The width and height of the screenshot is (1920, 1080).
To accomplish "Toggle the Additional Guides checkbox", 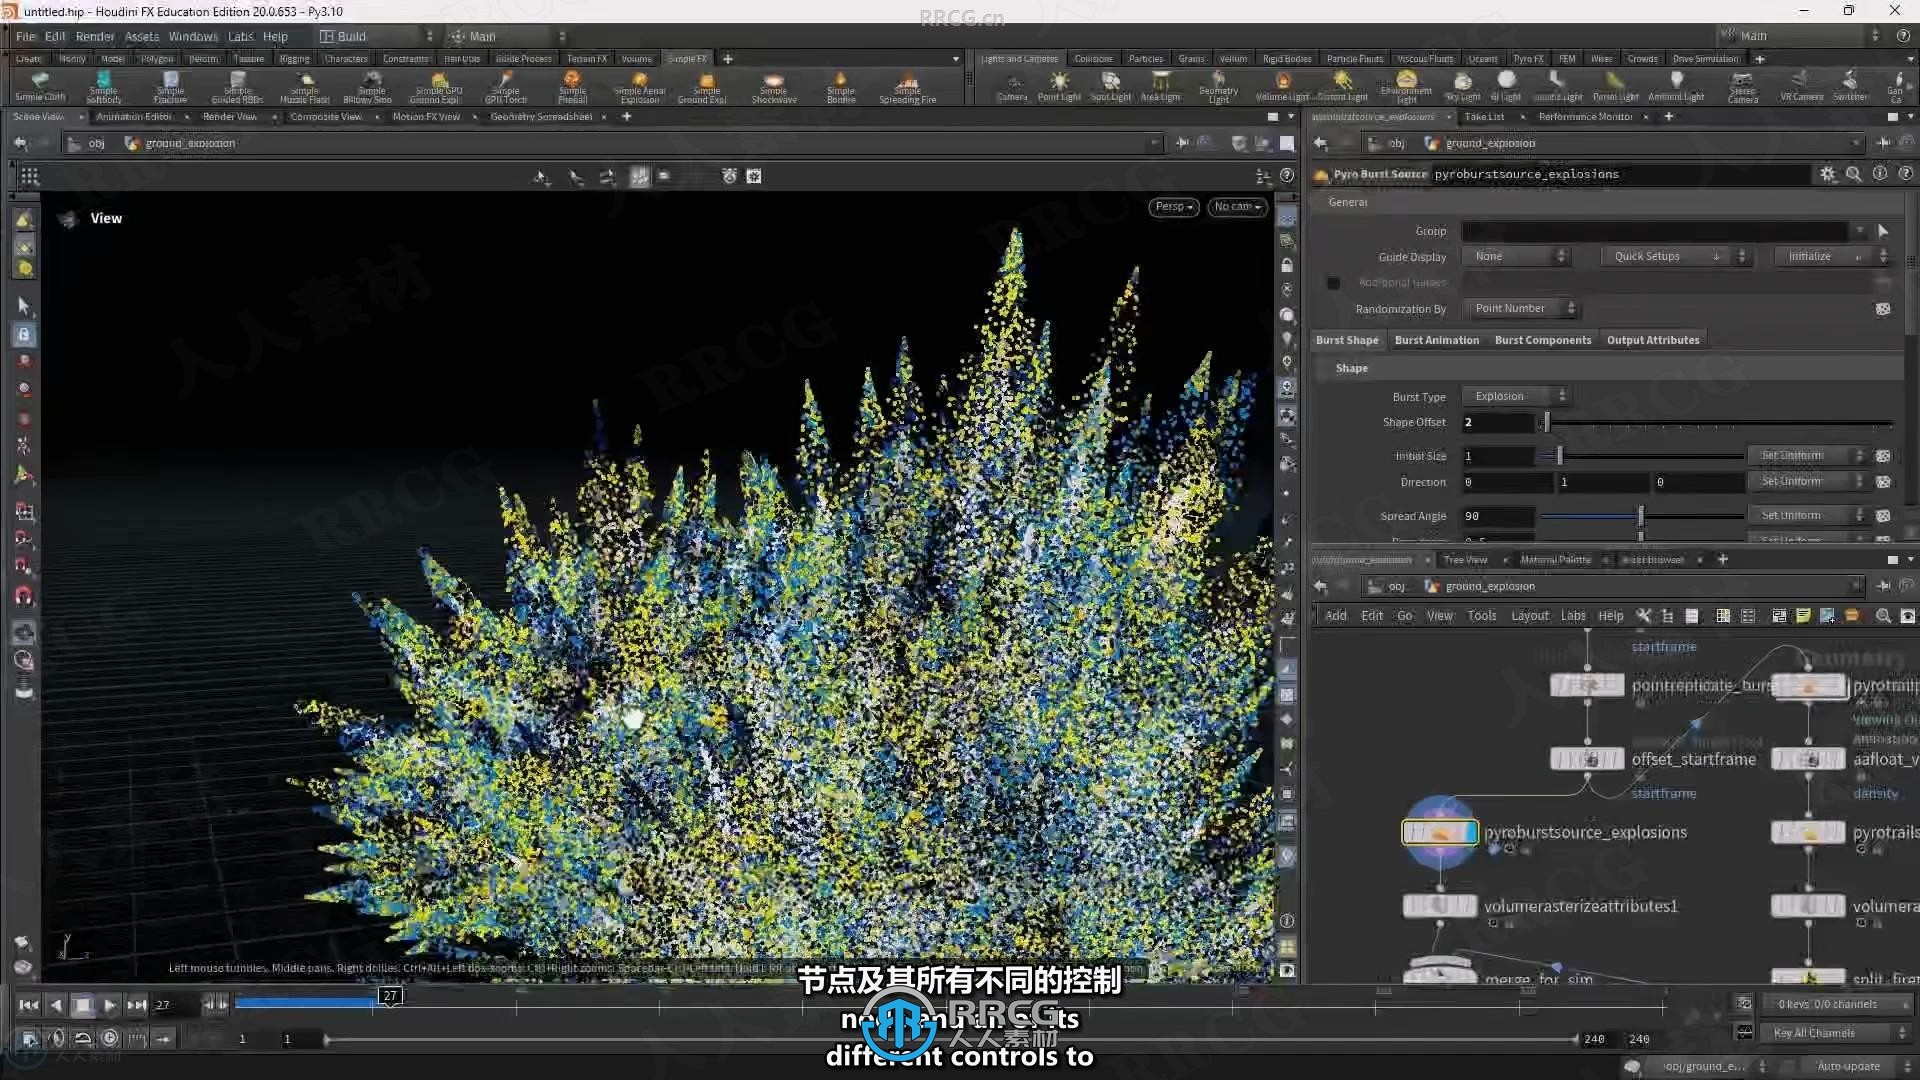I will click(1333, 283).
